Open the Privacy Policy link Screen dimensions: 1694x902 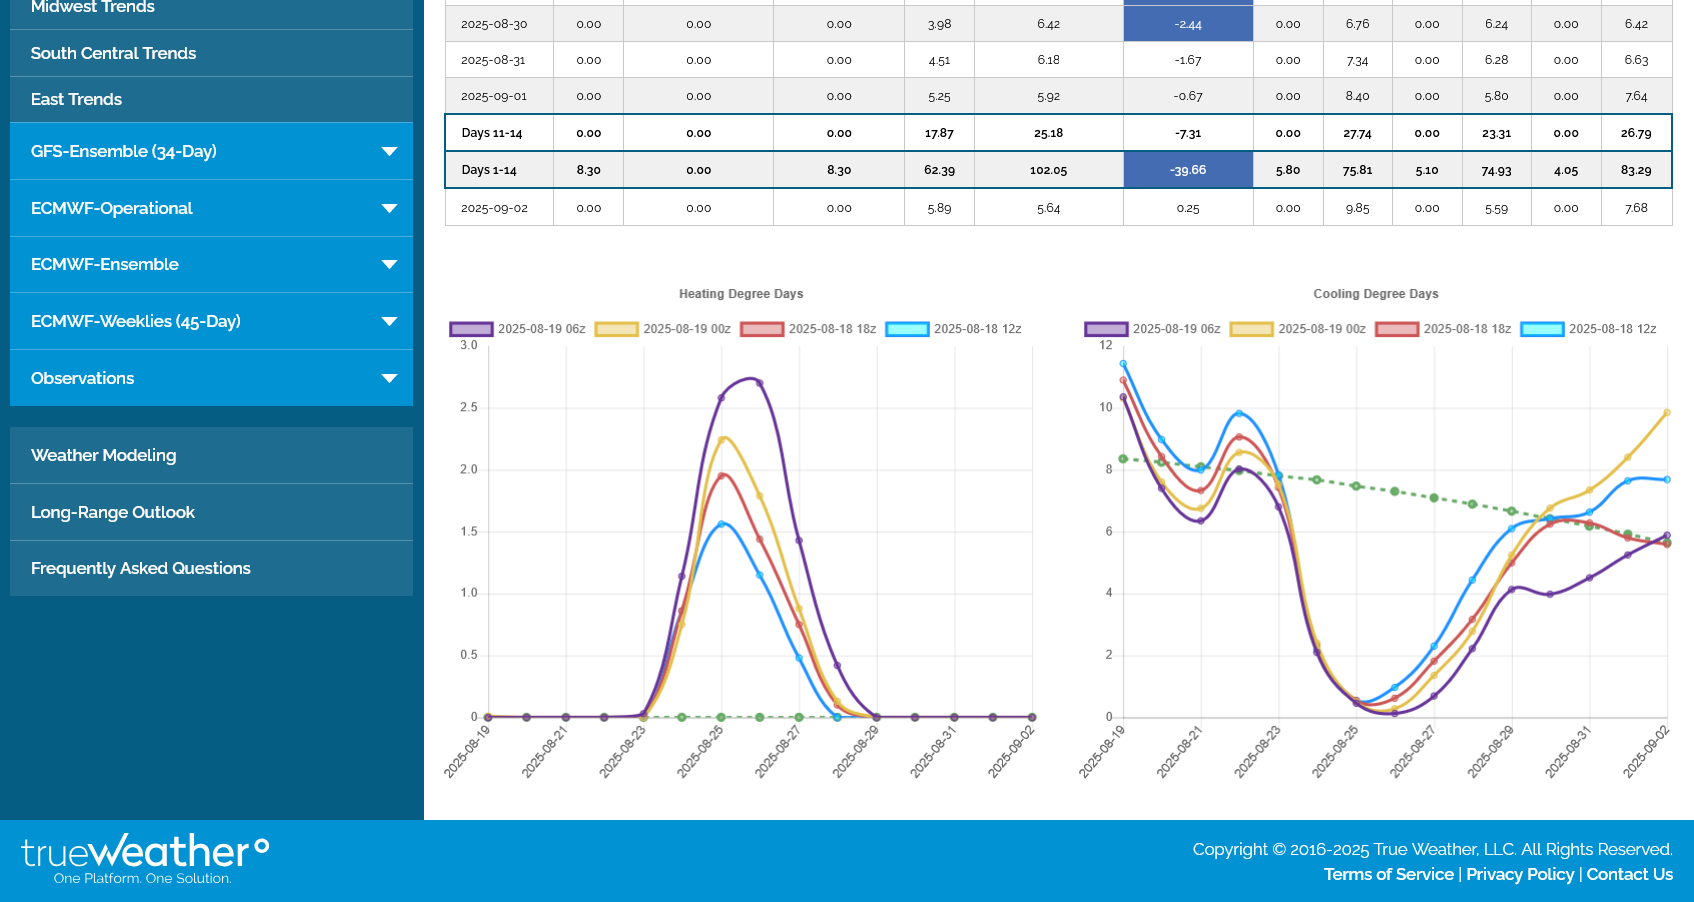1519,875
